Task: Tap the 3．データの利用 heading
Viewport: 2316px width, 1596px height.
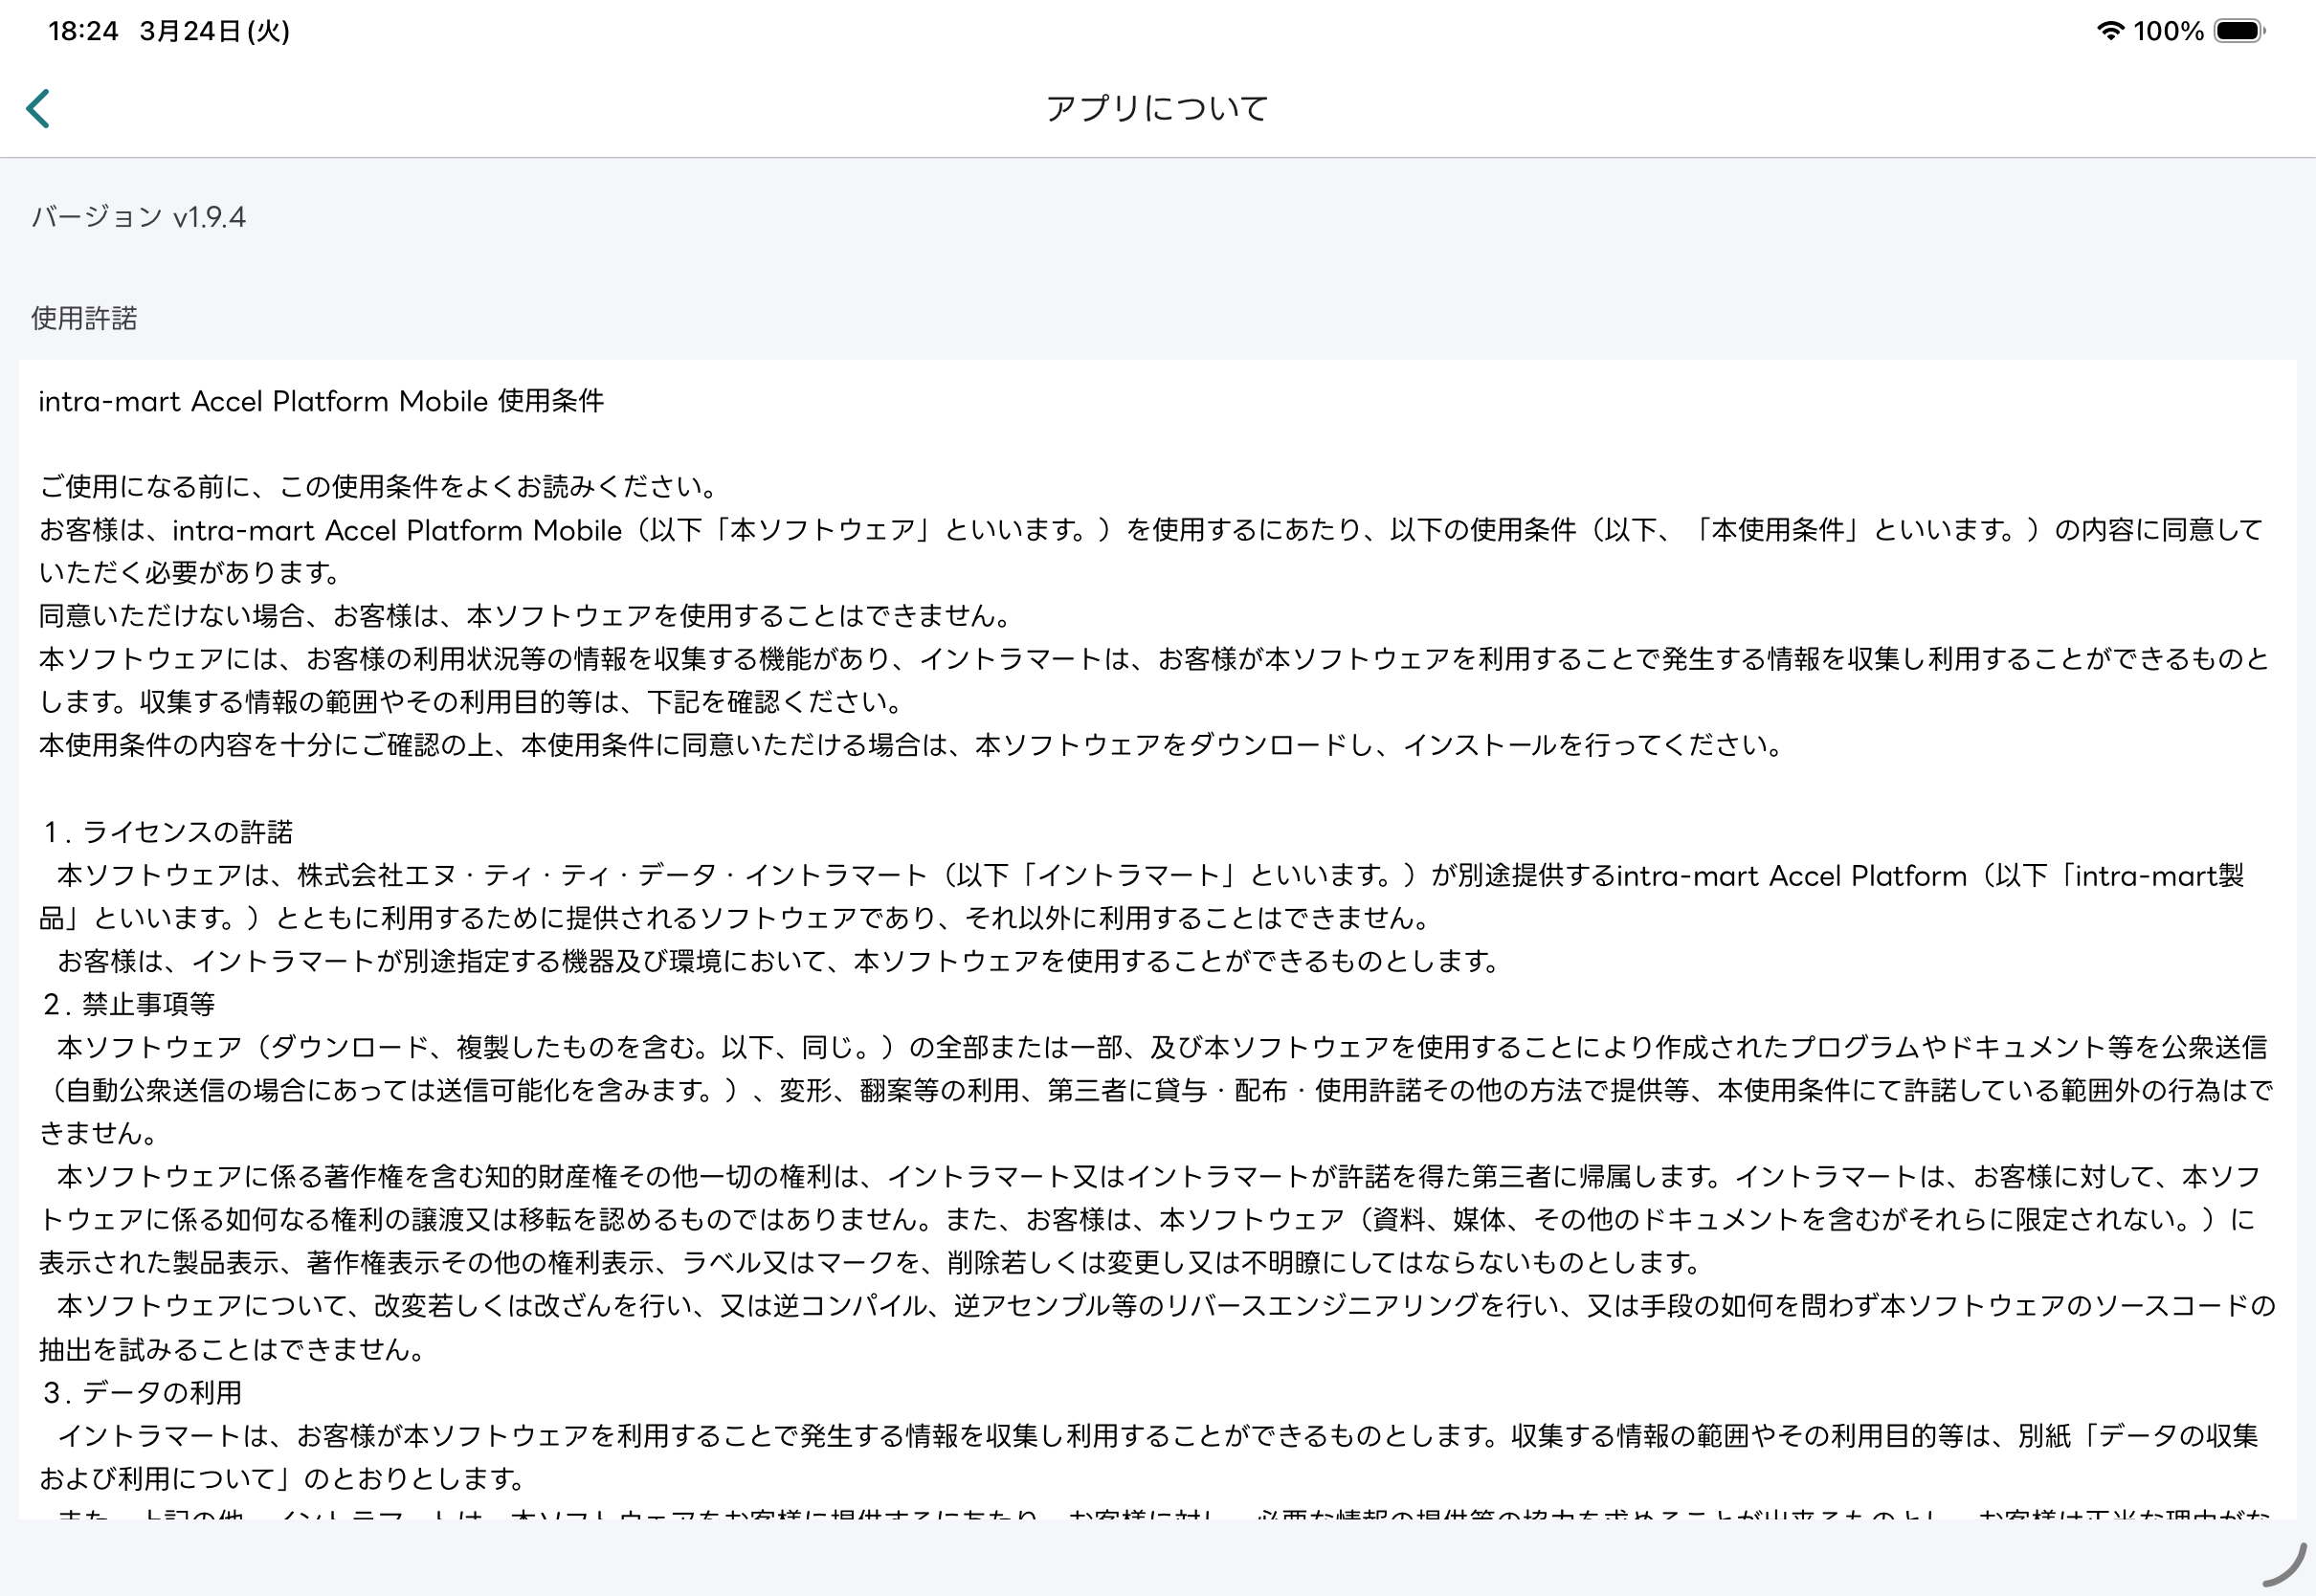Action: pyautogui.click(x=141, y=1392)
